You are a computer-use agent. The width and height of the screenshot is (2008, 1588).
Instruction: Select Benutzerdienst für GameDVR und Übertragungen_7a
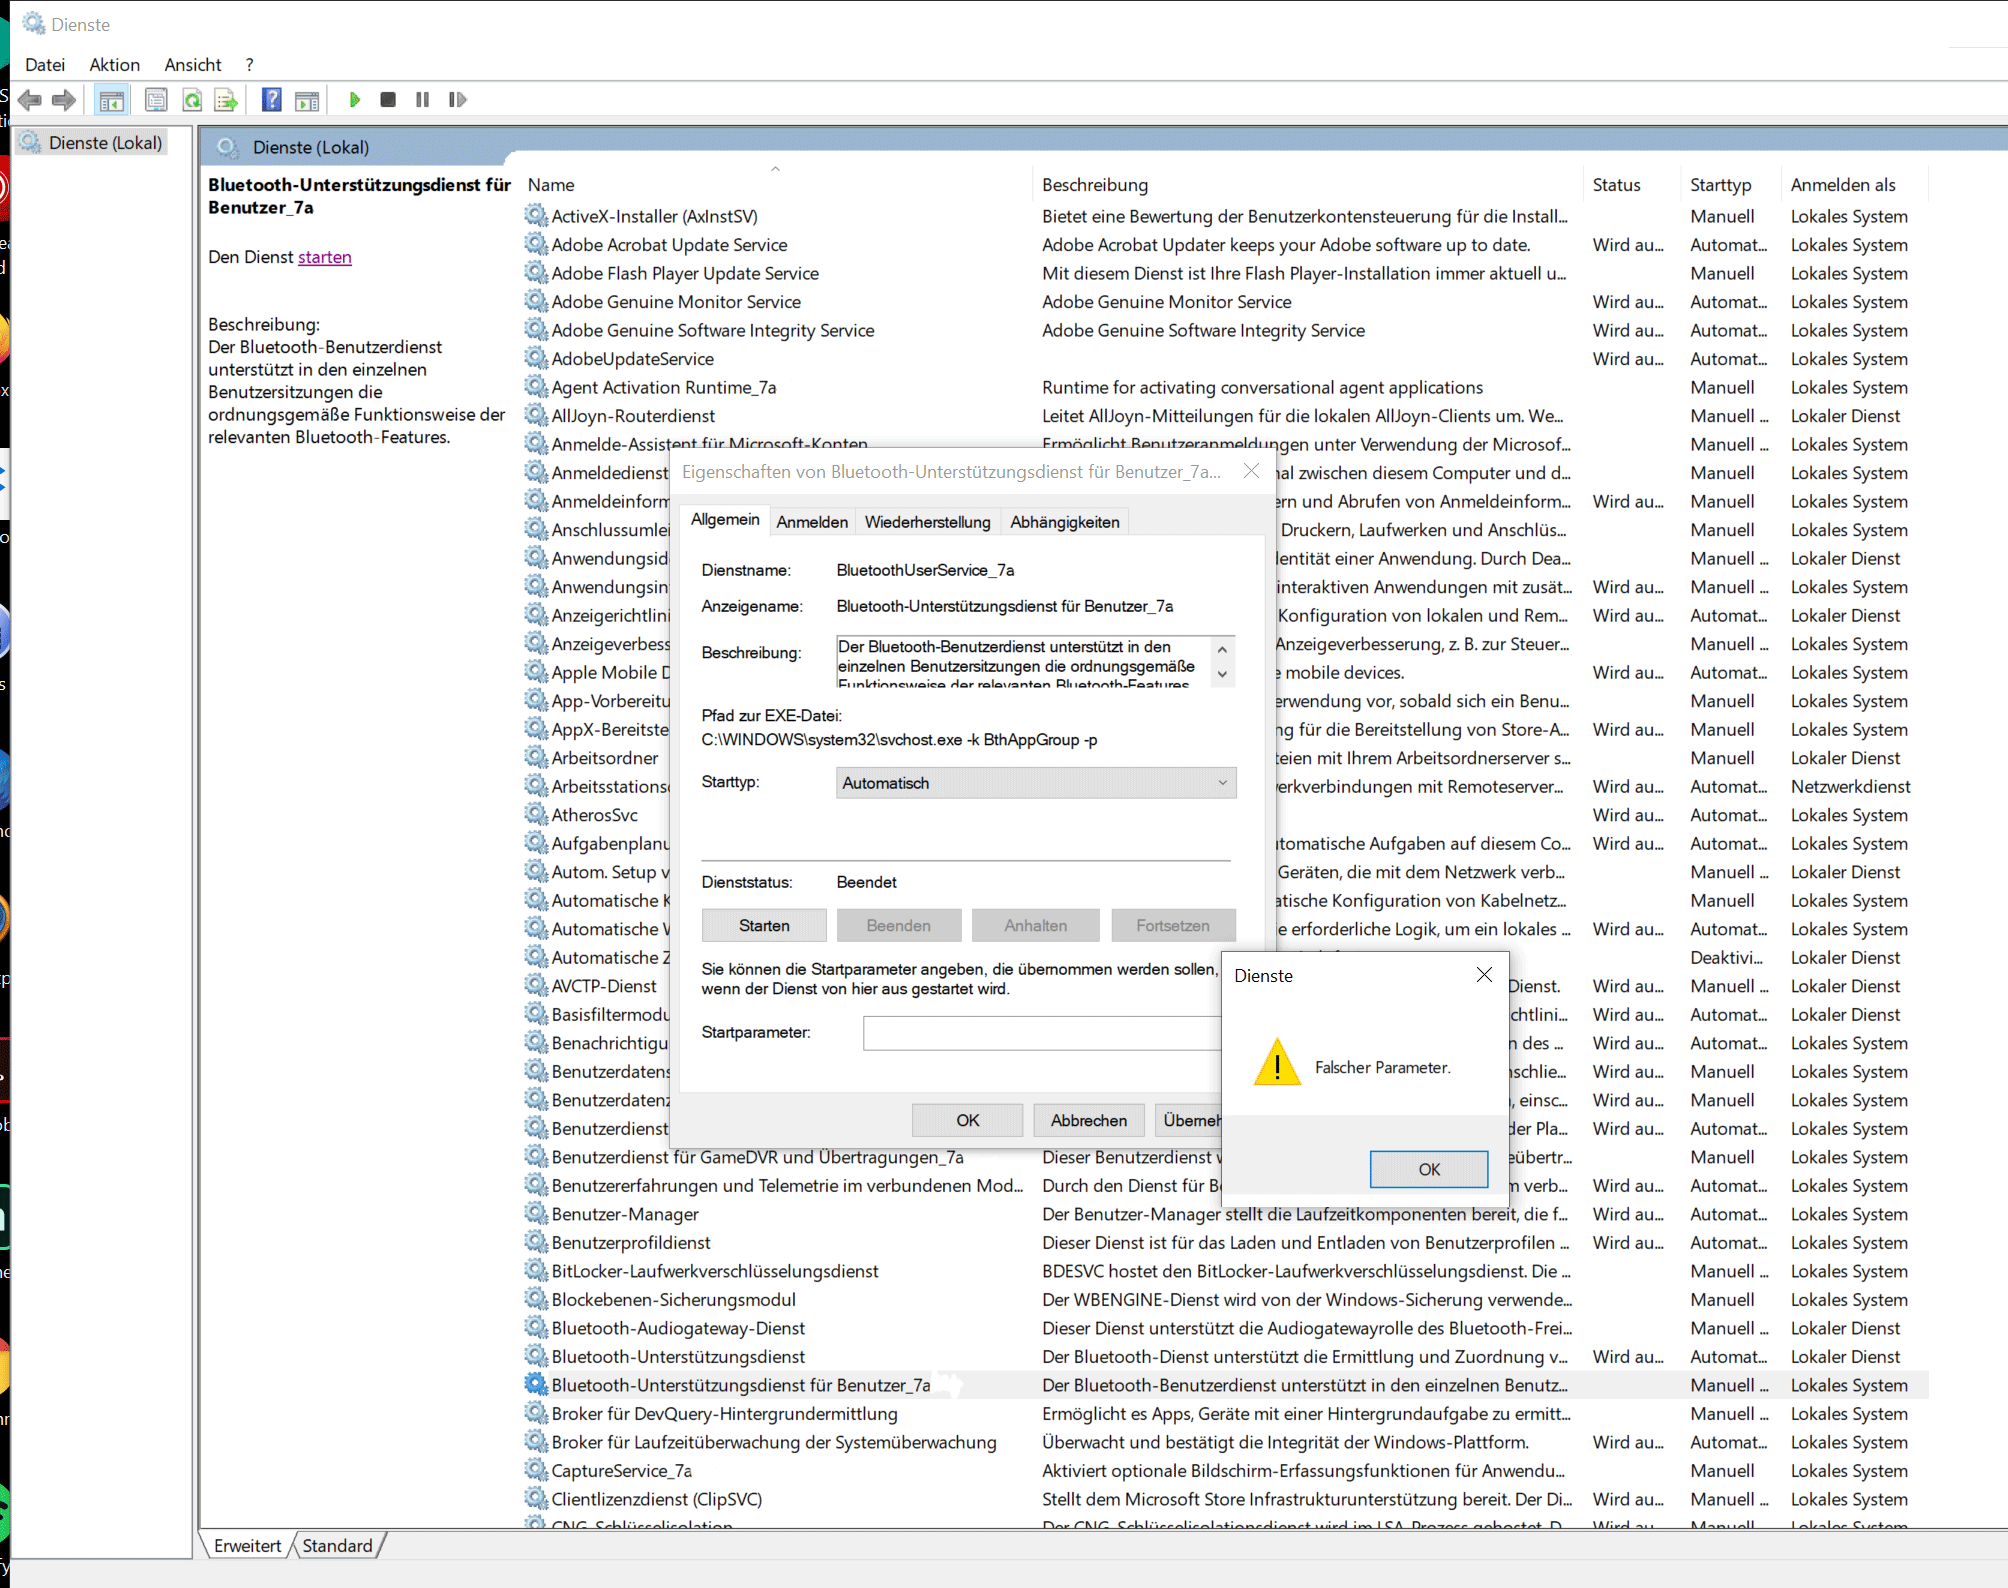click(757, 1157)
